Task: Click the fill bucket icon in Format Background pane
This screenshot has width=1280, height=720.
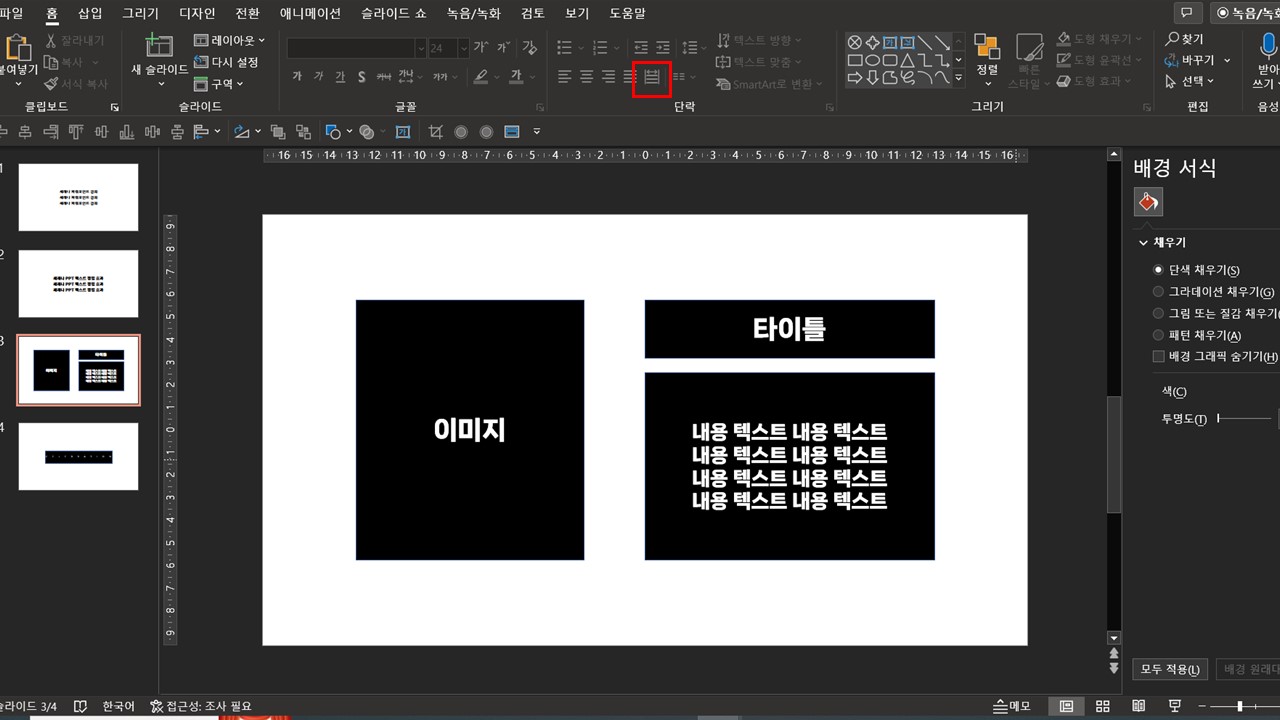Action: [1148, 202]
